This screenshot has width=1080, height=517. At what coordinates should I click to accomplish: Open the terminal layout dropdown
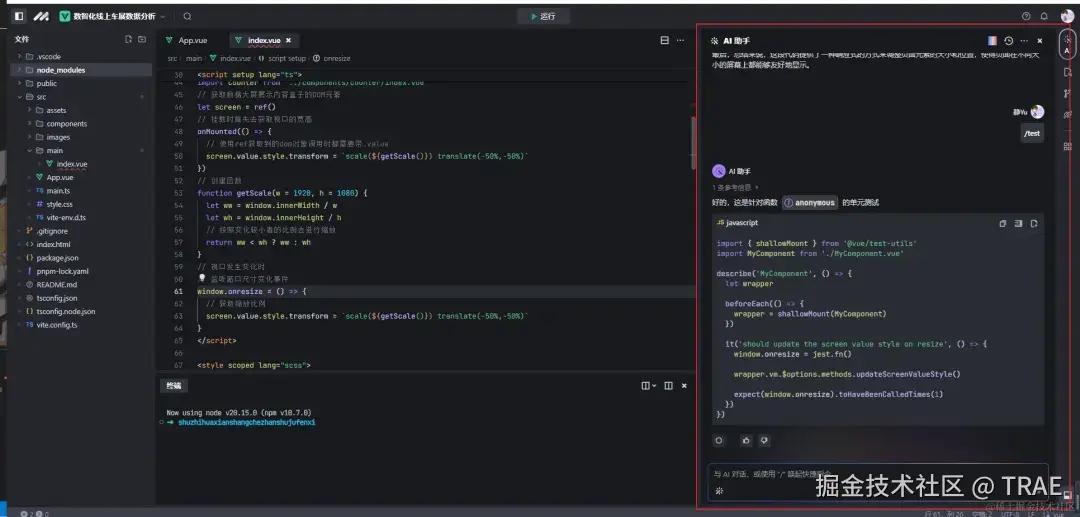(x=649, y=386)
